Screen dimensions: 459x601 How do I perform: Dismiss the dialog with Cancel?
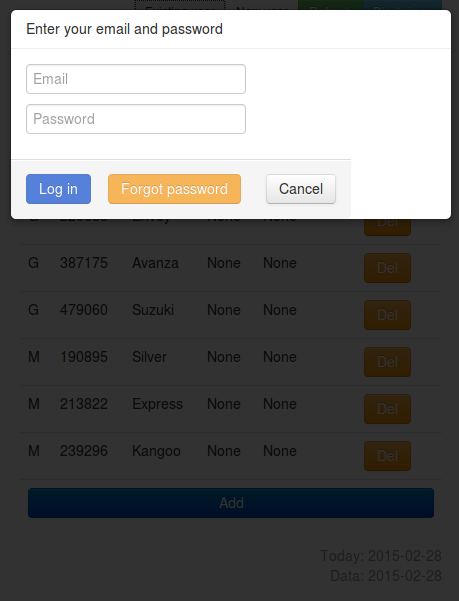point(301,189)
